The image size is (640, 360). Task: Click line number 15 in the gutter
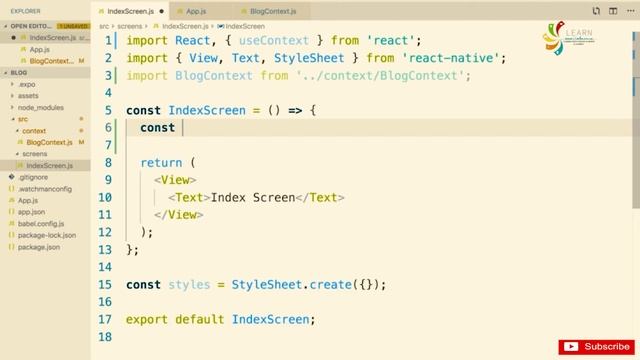click(105, 284)
